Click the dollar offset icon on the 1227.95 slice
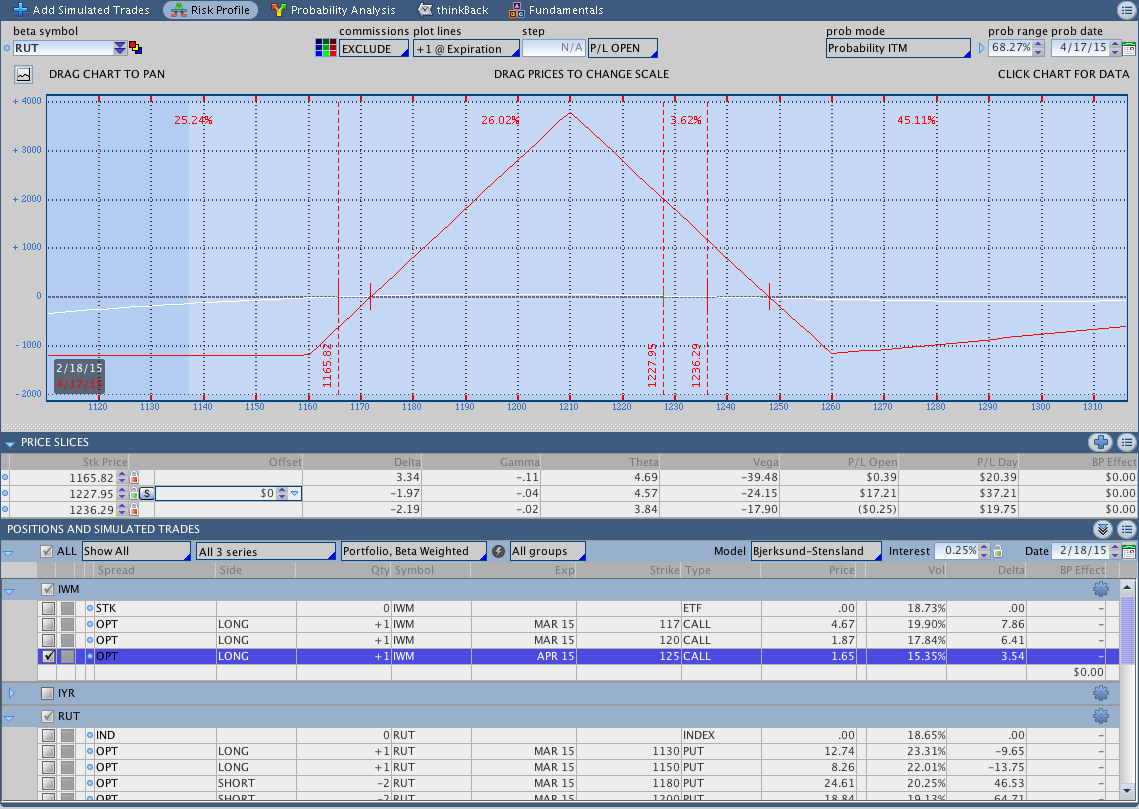Viewport: 1139px width, 809px height. 147,494
